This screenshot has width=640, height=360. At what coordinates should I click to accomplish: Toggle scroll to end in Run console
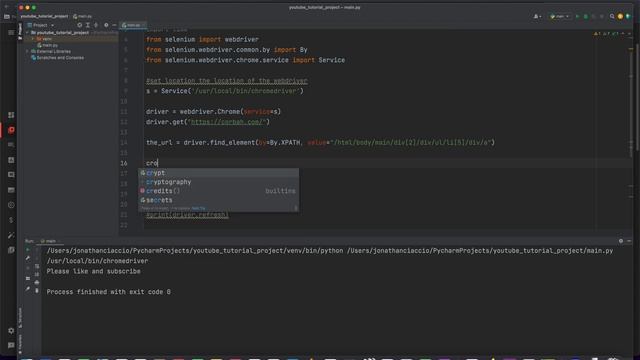tap(37, 274)
